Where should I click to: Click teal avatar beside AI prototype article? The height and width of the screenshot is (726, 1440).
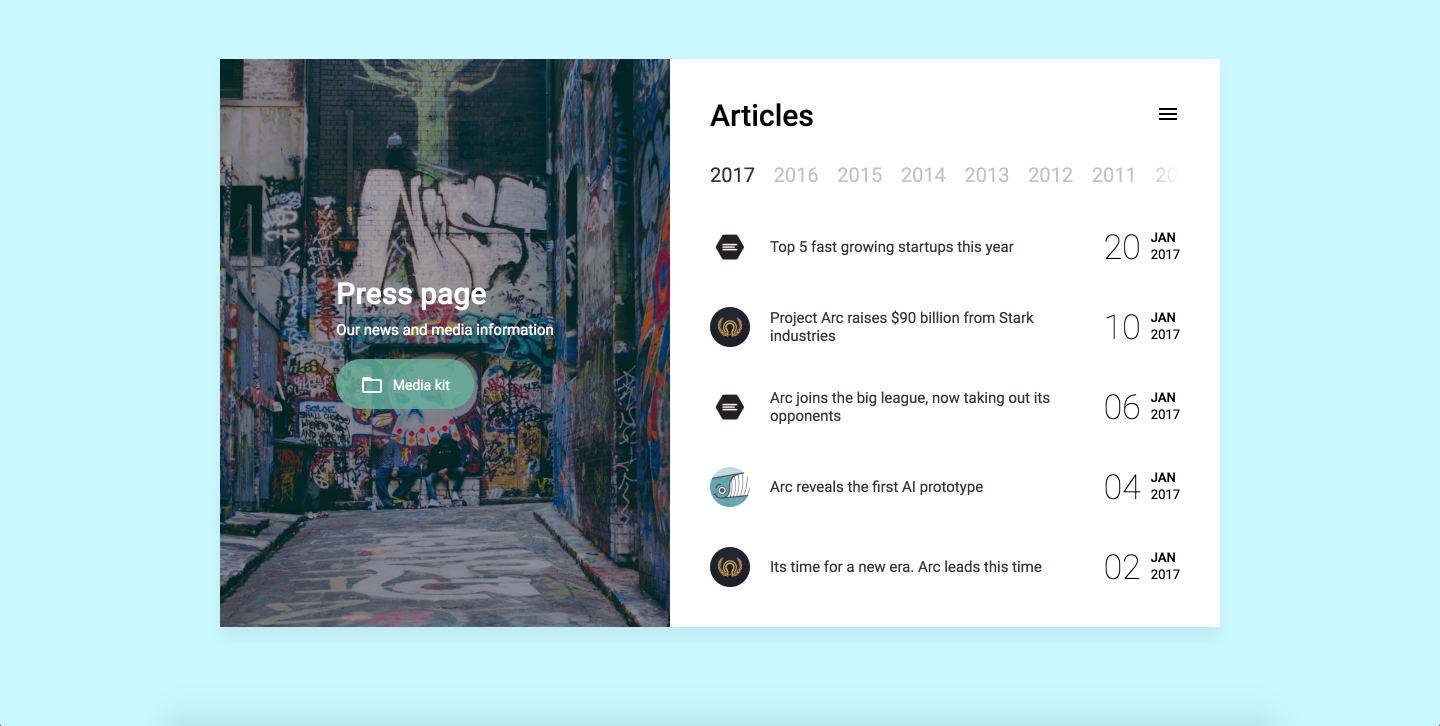[730, 487]
